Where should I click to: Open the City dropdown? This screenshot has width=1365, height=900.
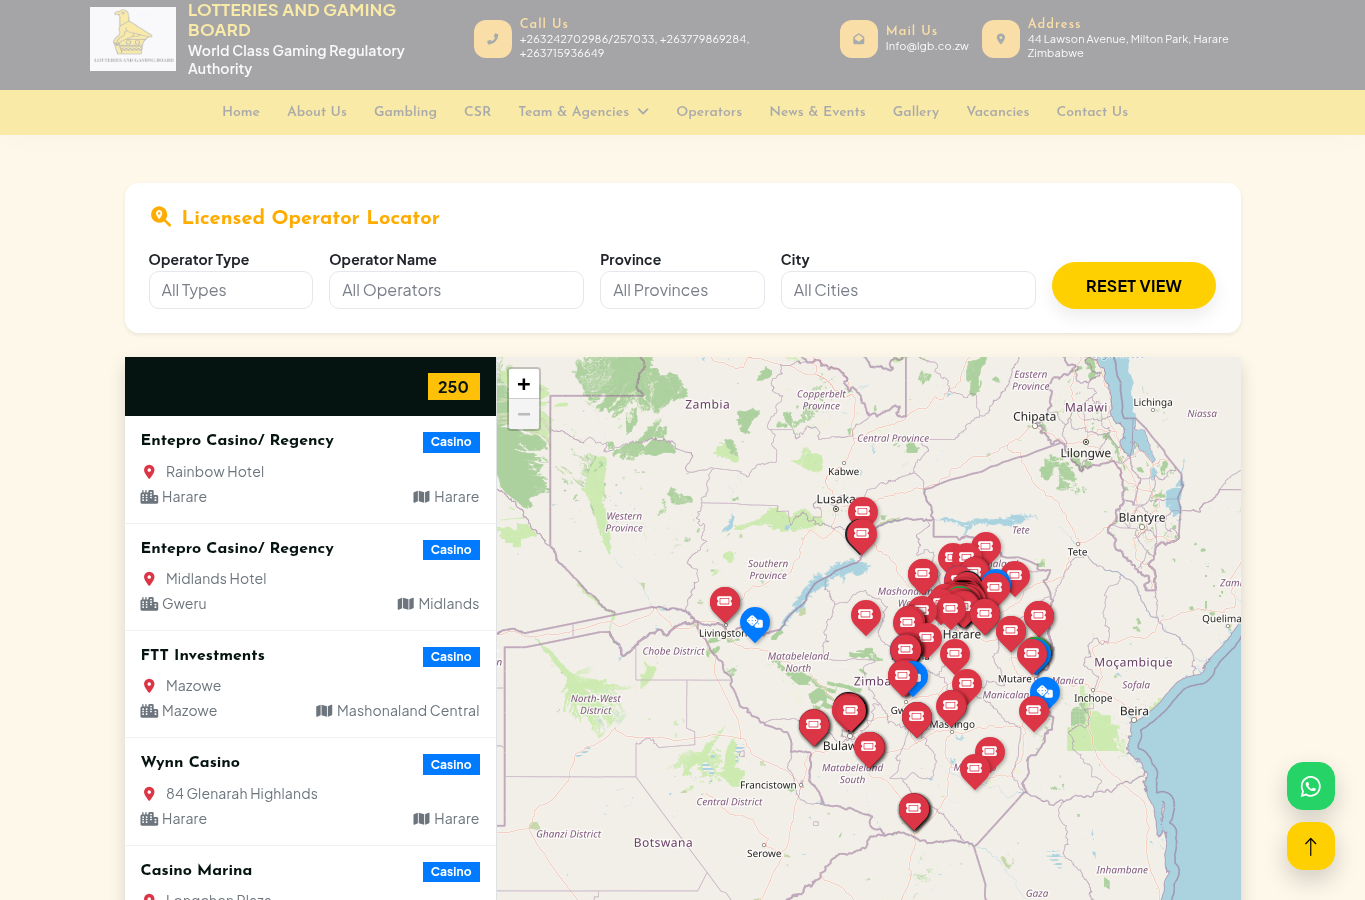pos(908,290)
